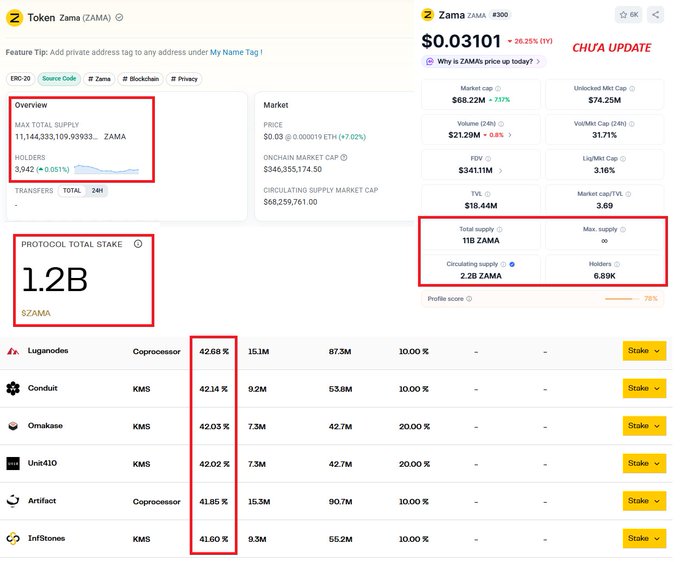This screenshot has width=680, height=562.
Task: Select the Omakase operator name
Action: [x=45, y=425]
